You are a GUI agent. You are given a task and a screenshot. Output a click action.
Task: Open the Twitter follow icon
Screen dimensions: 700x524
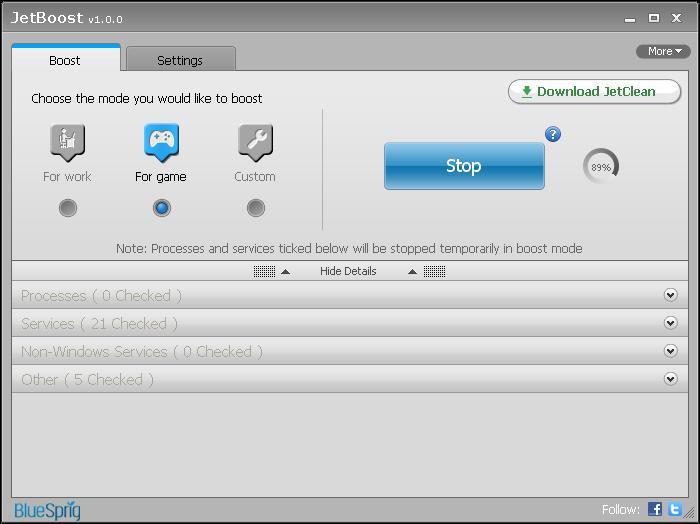(x=675, y=509)
